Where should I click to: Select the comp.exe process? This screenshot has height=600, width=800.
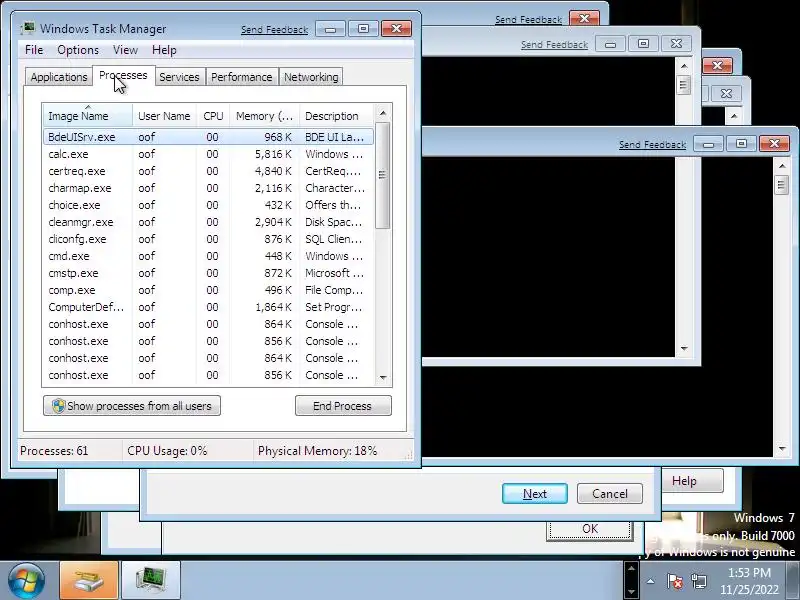(208, 290)
